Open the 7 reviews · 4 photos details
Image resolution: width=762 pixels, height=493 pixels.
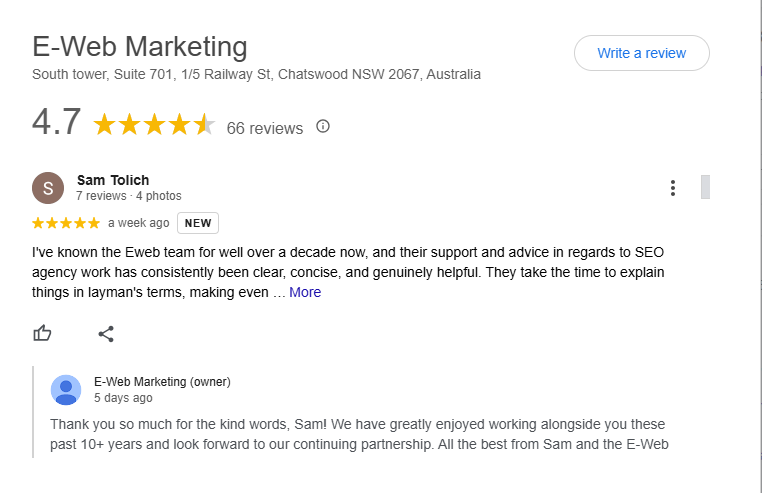[x=129, y=196]
